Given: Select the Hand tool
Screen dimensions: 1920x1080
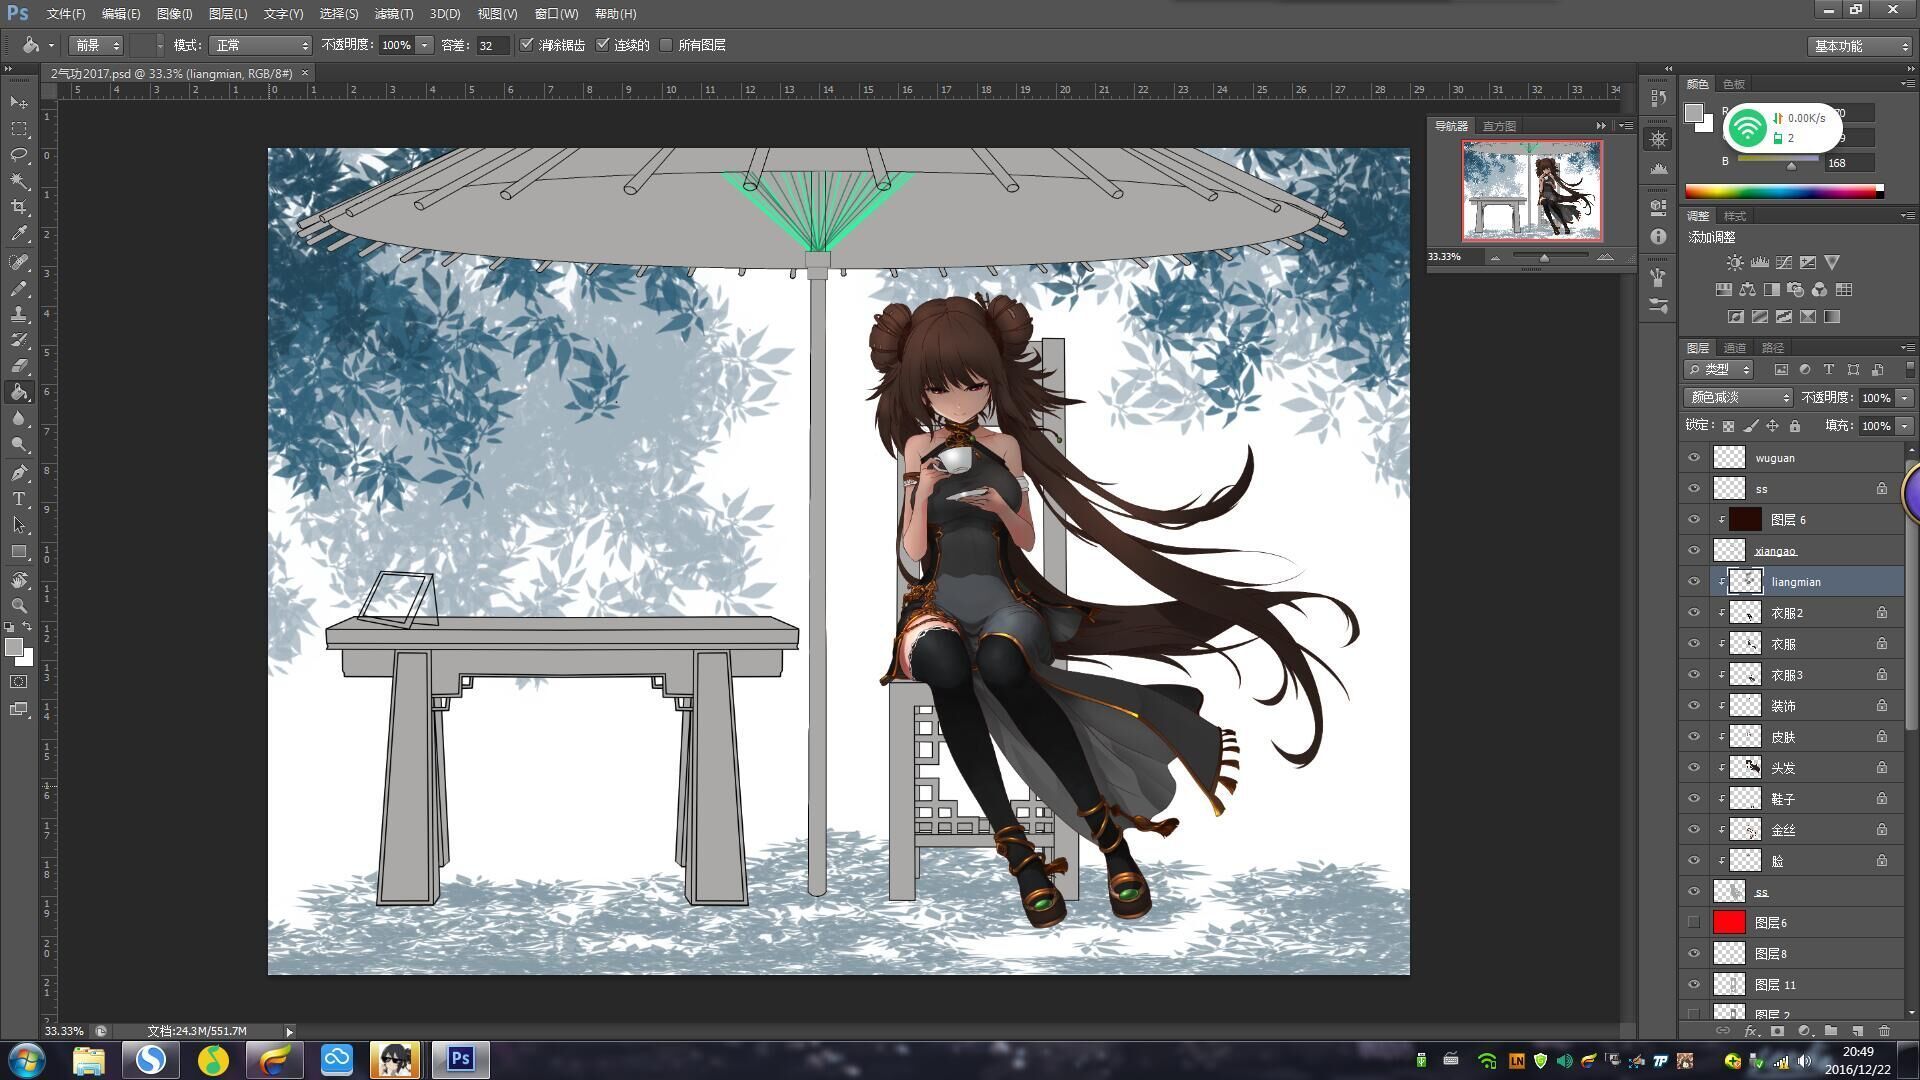Looking at the screenshot, I should point(19,580).
